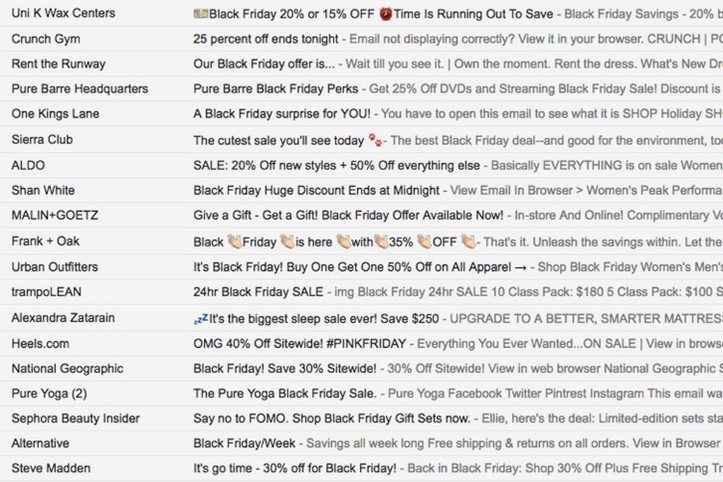Open Heels.com #PINKFRIDAY email

coord(362,344)
